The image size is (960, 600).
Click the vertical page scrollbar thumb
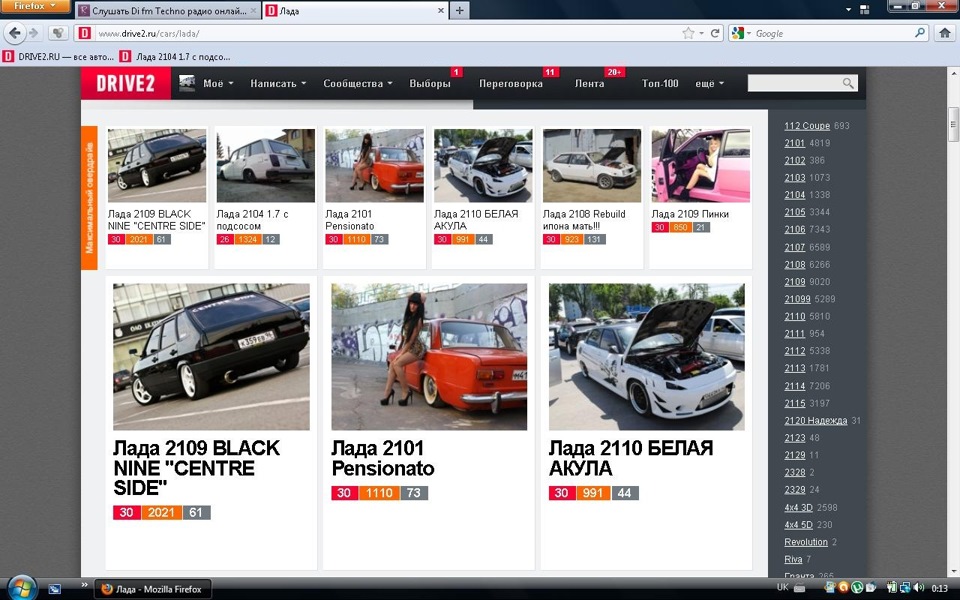pos(953,124)
